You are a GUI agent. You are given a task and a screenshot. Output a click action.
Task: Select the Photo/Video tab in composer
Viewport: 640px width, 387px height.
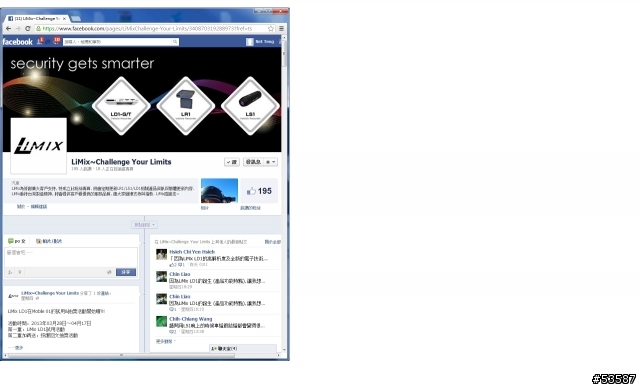click(x=49, y=241)
